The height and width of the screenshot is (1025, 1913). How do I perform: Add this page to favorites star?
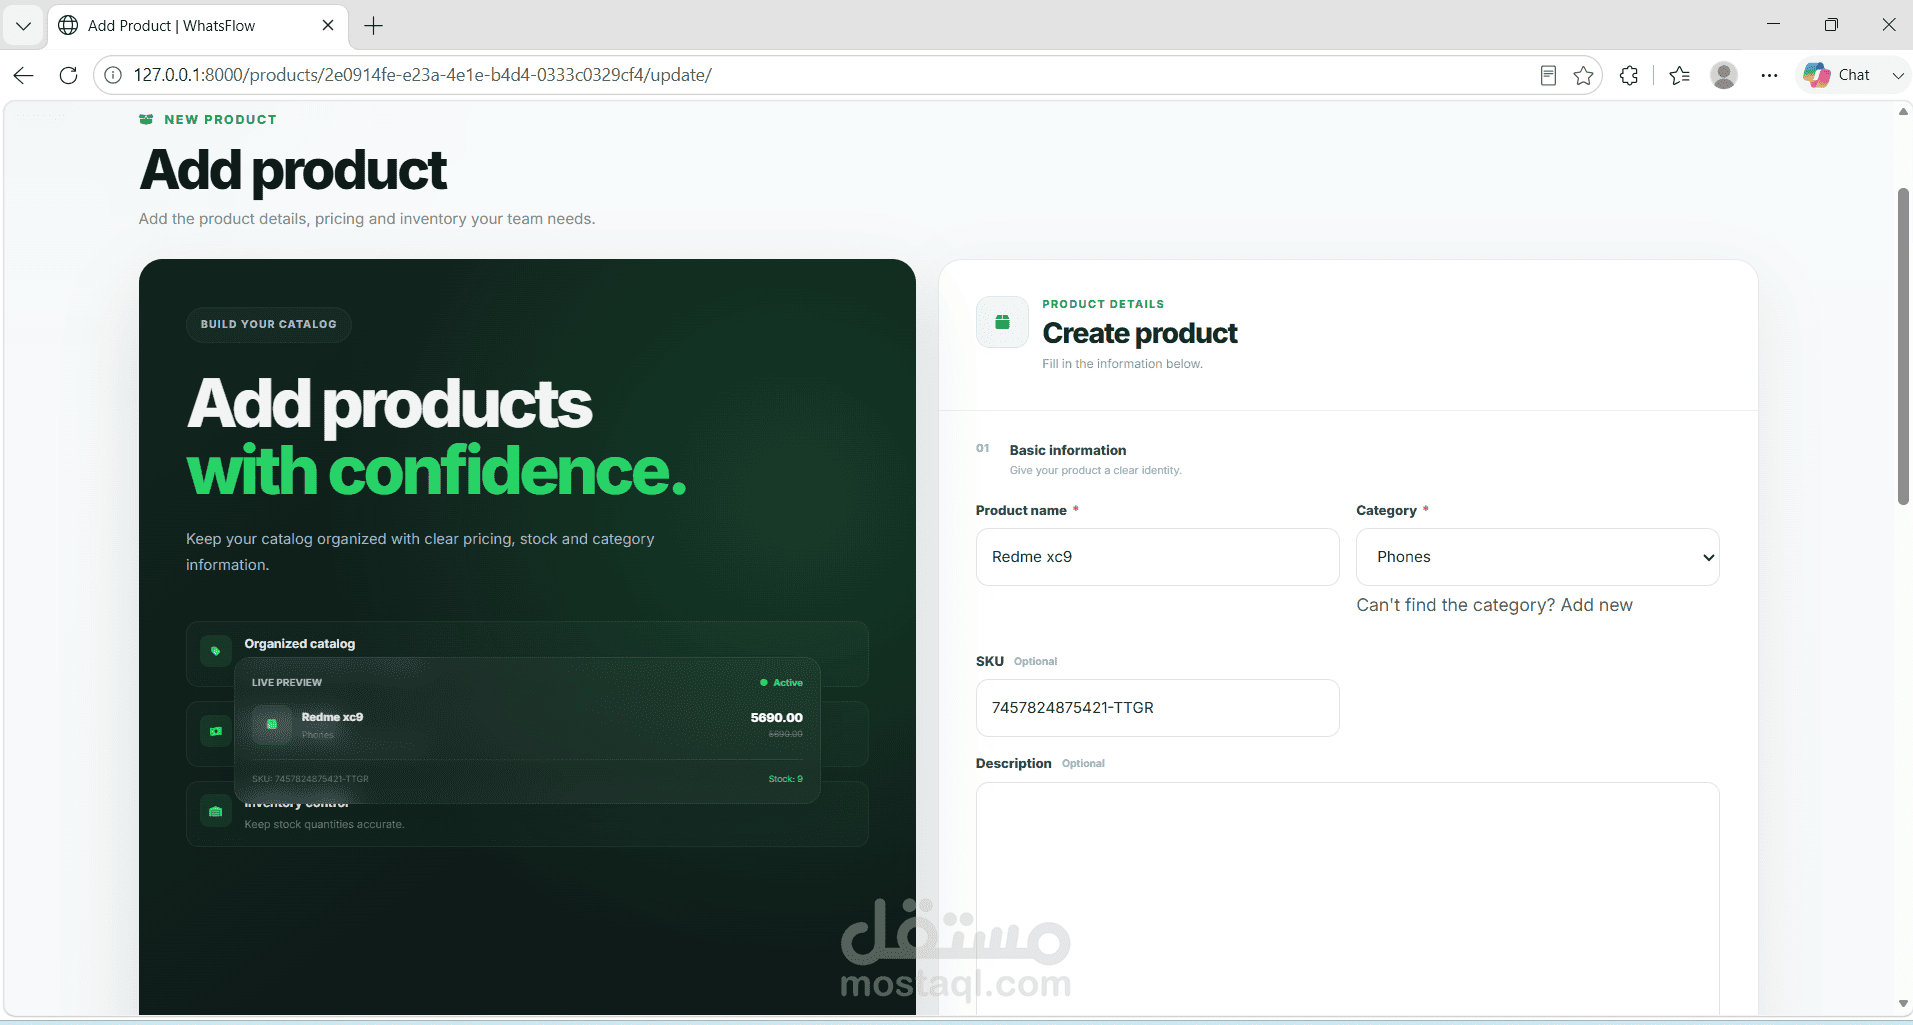point(1583,75)
